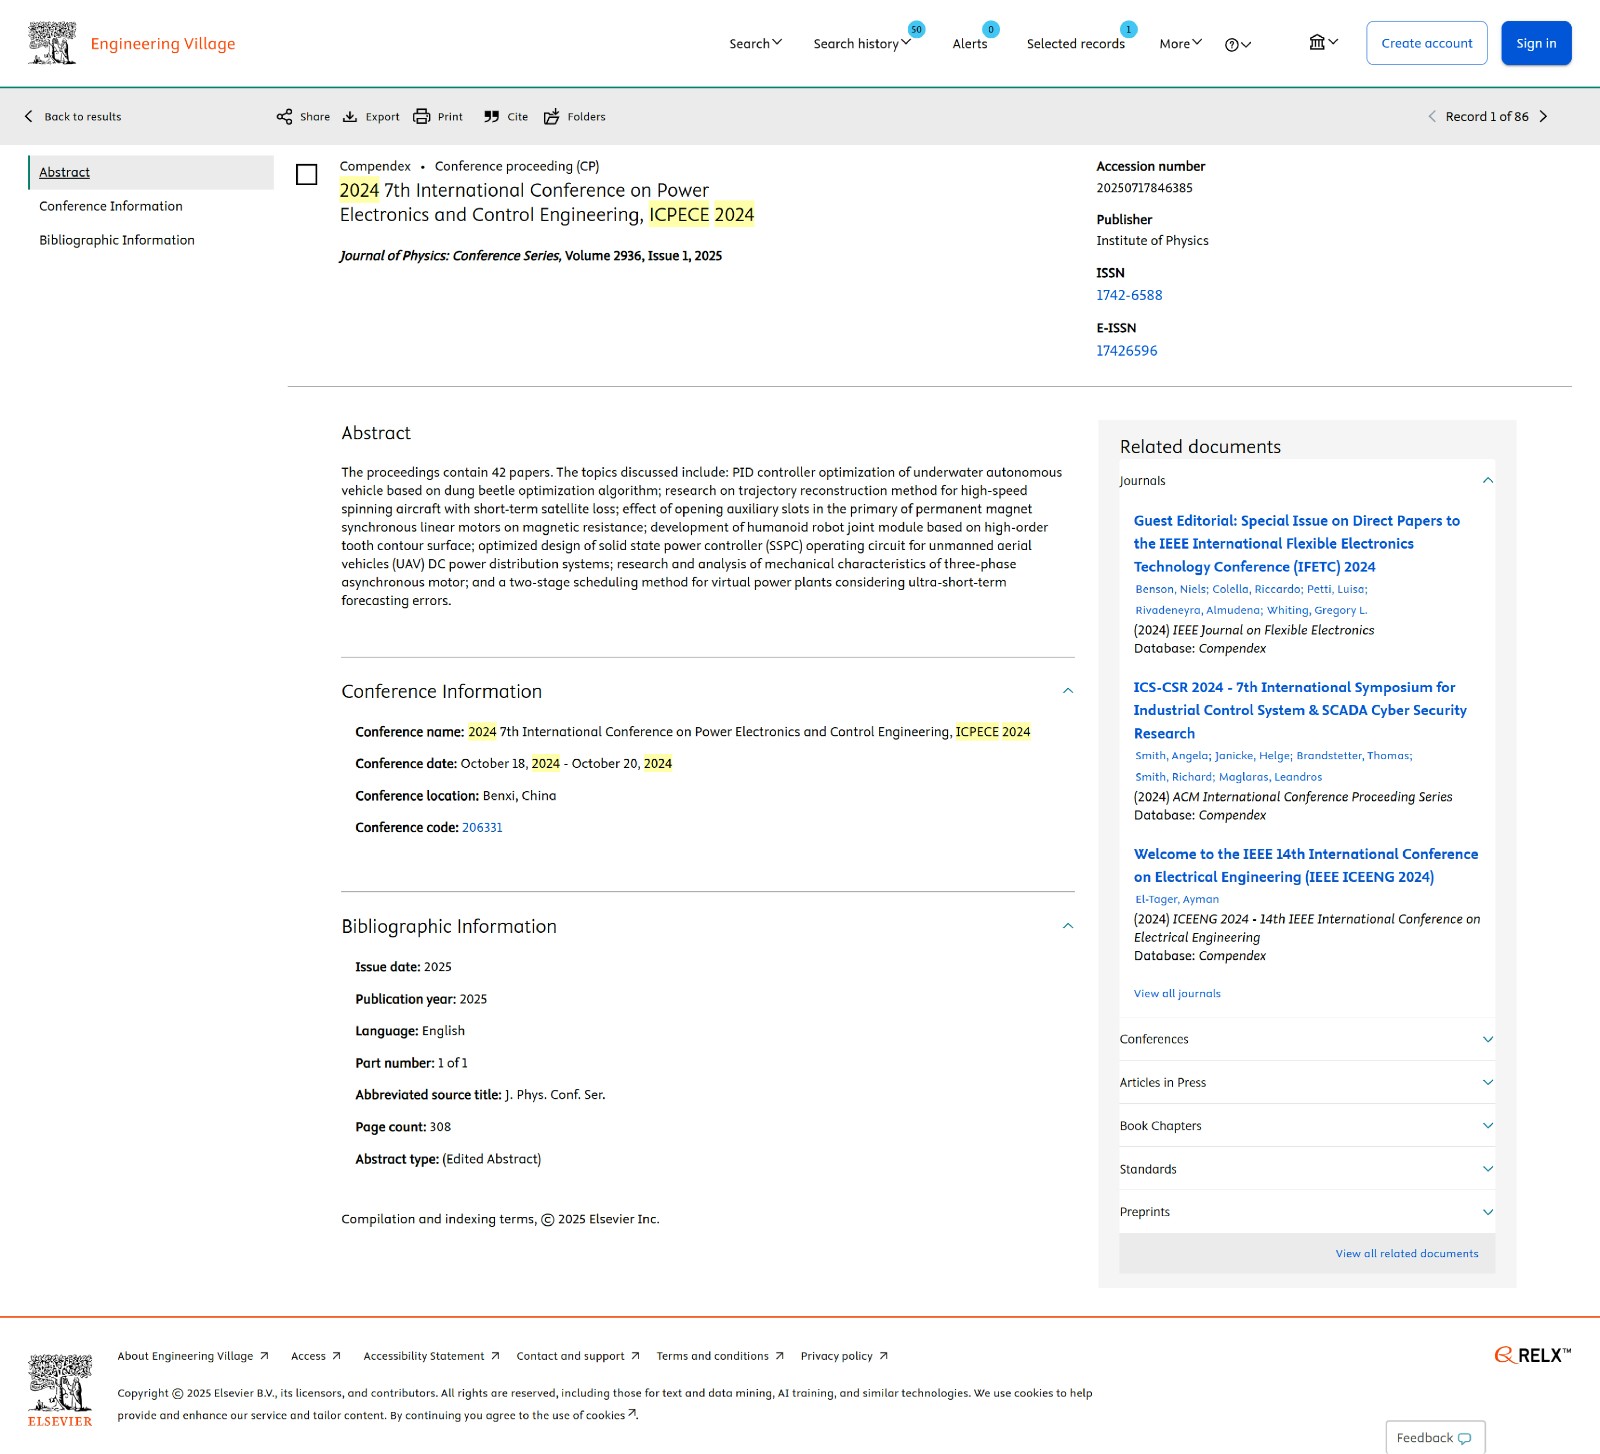Open the Alerts menu item
The width and height of the screenshot is (1600, 1454).
click(970, 43)
